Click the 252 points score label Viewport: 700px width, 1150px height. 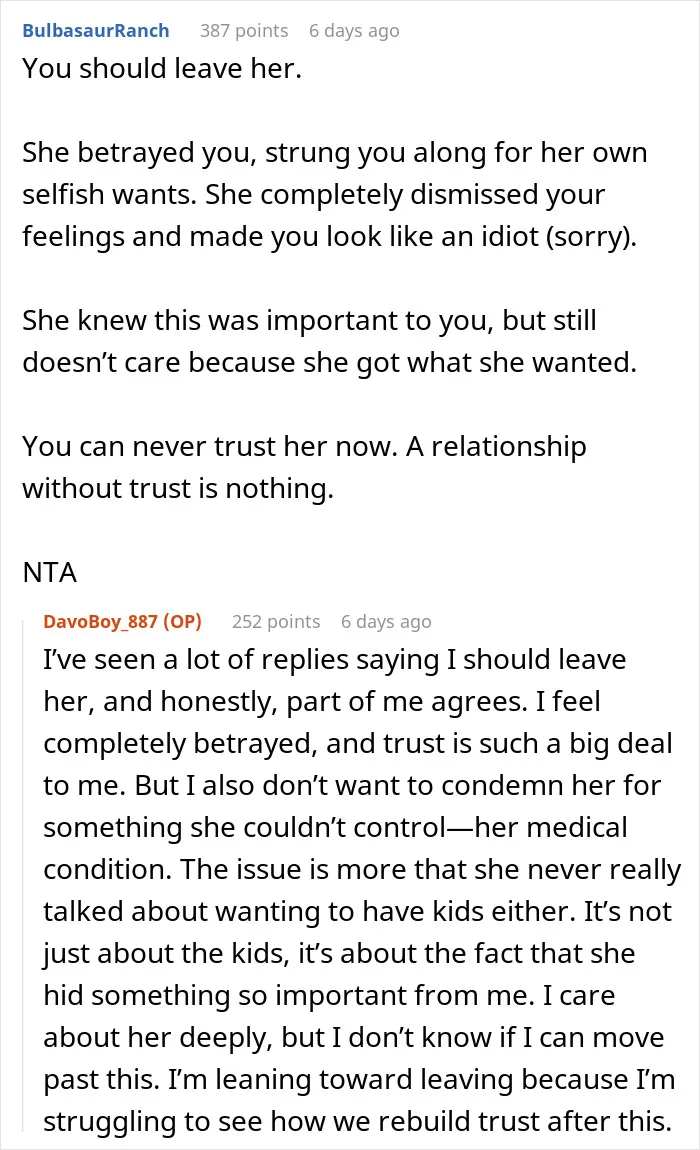click(276, 622)
